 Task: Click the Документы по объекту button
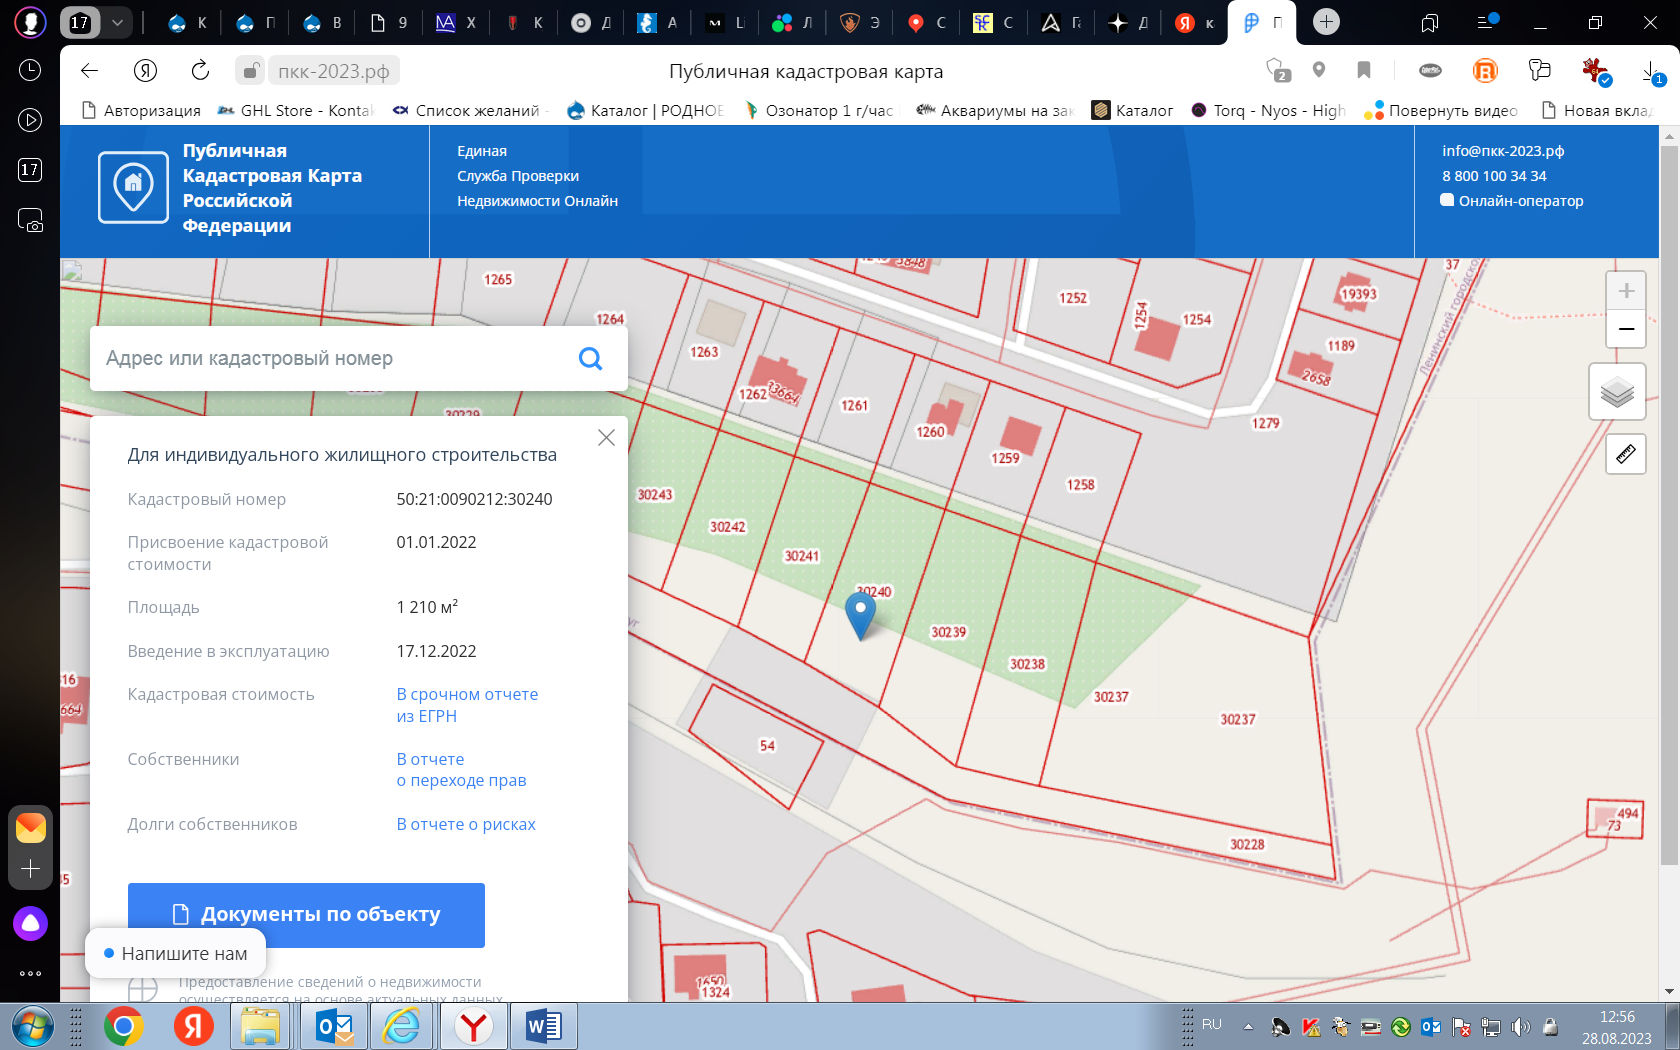click(306, 915)
